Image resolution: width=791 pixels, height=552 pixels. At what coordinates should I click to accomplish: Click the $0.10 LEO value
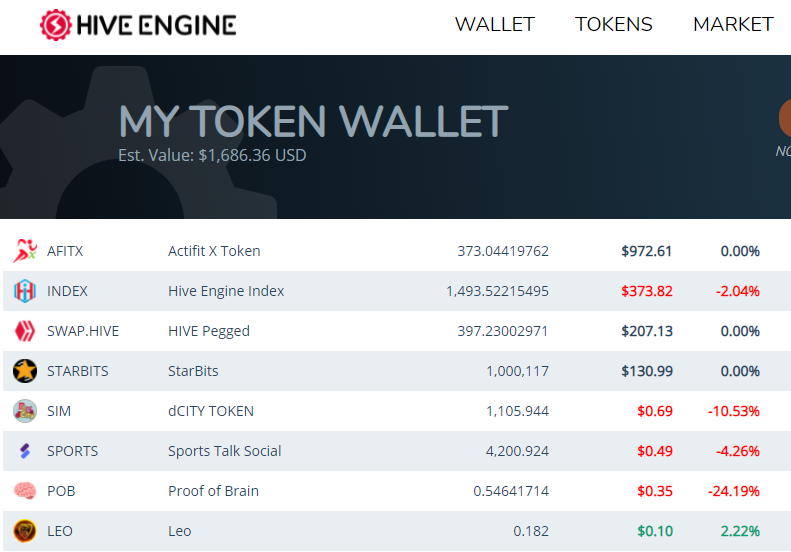pos(655,531)
